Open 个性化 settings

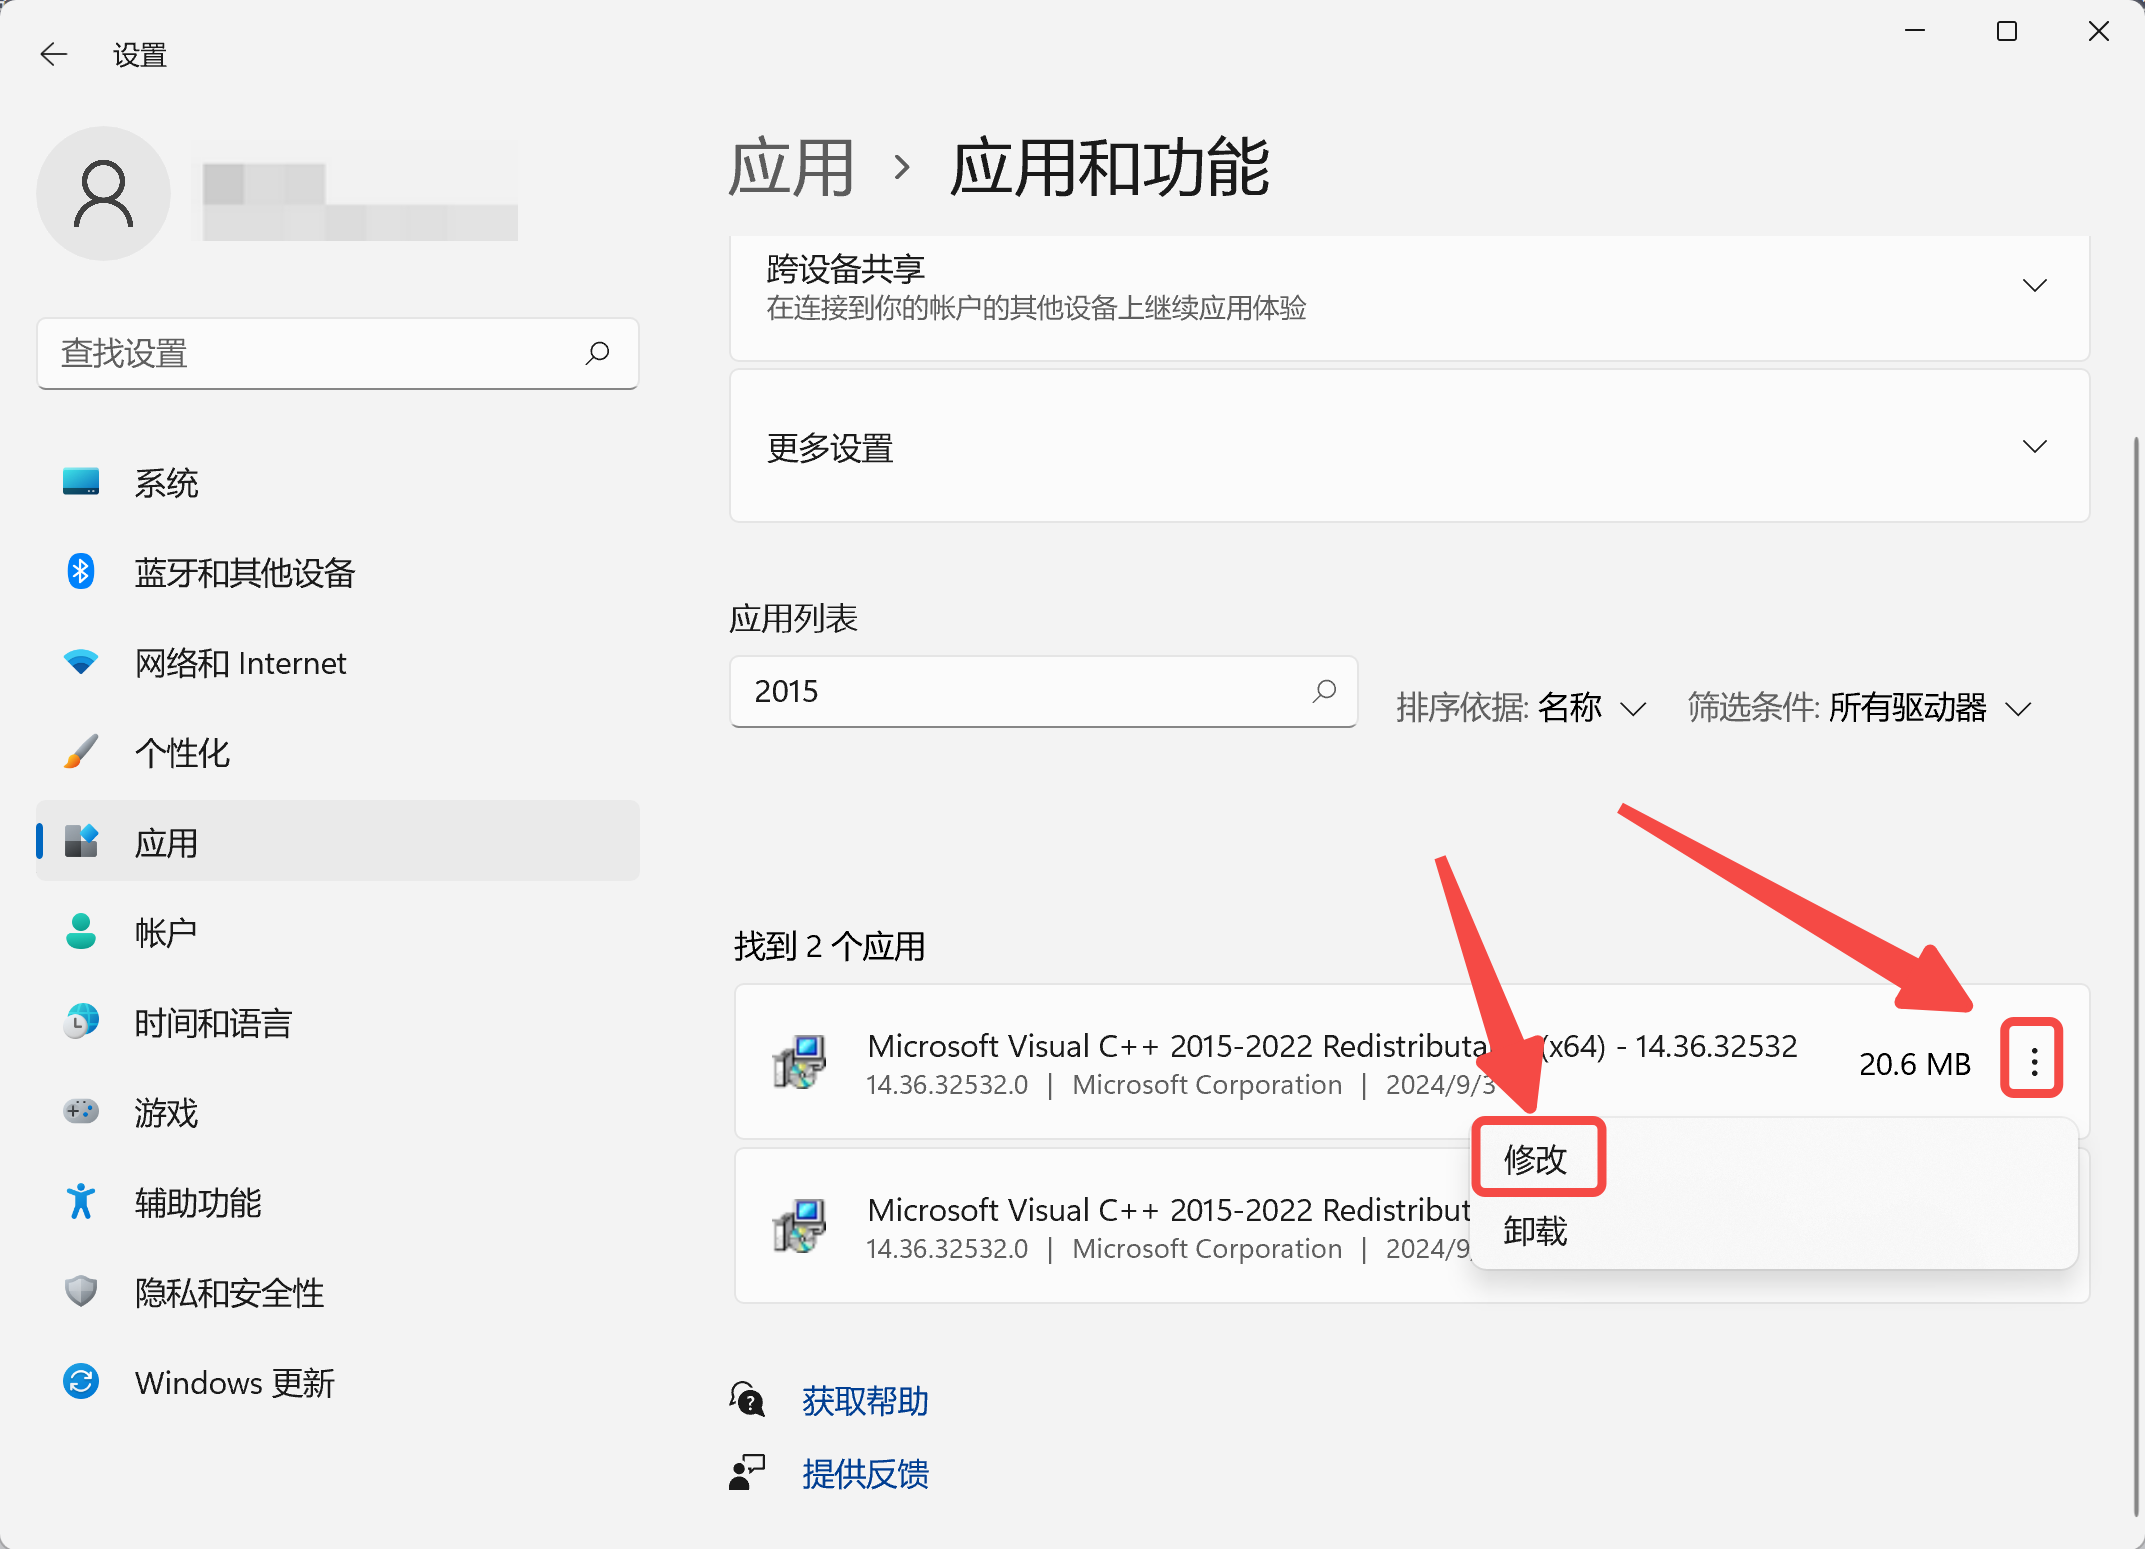(338, 753)
